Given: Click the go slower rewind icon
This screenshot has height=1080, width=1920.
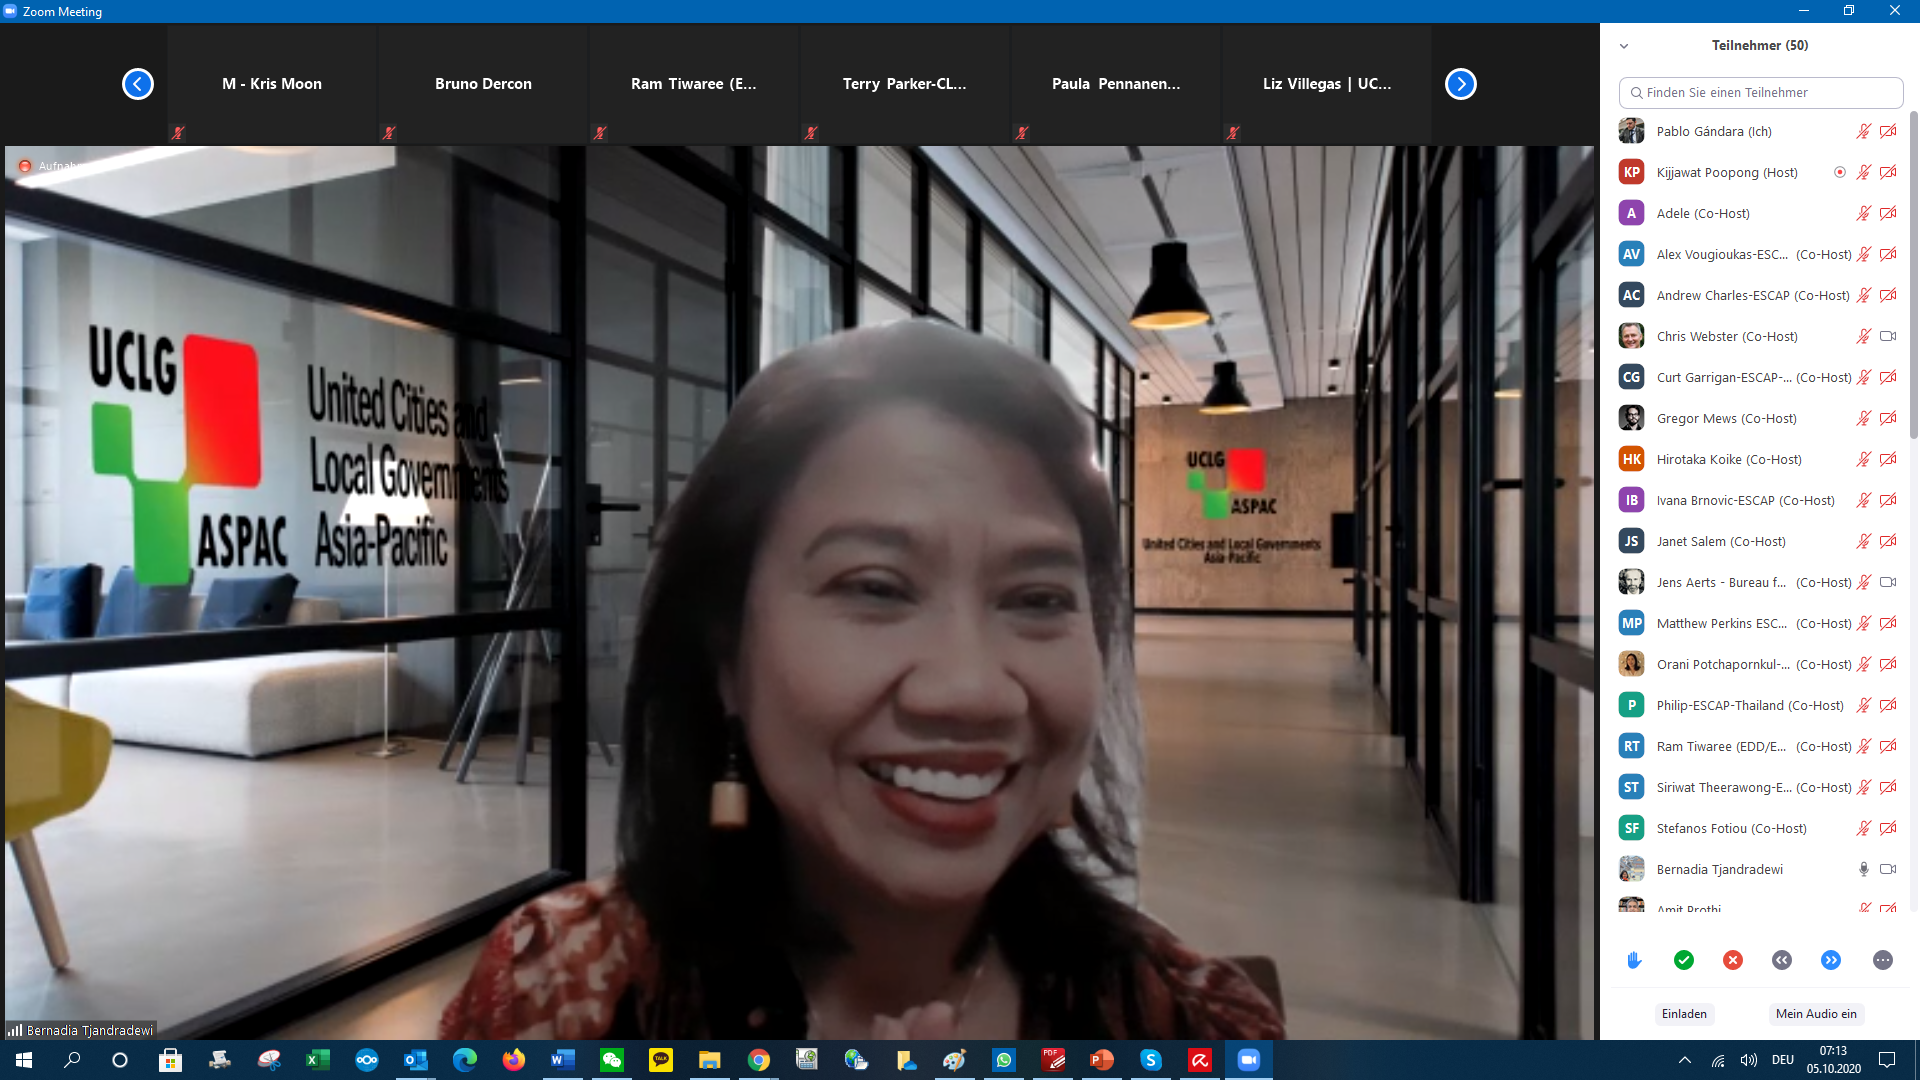Looking at the screenshot, I should pyautogui.click(x=1782, y=960).
